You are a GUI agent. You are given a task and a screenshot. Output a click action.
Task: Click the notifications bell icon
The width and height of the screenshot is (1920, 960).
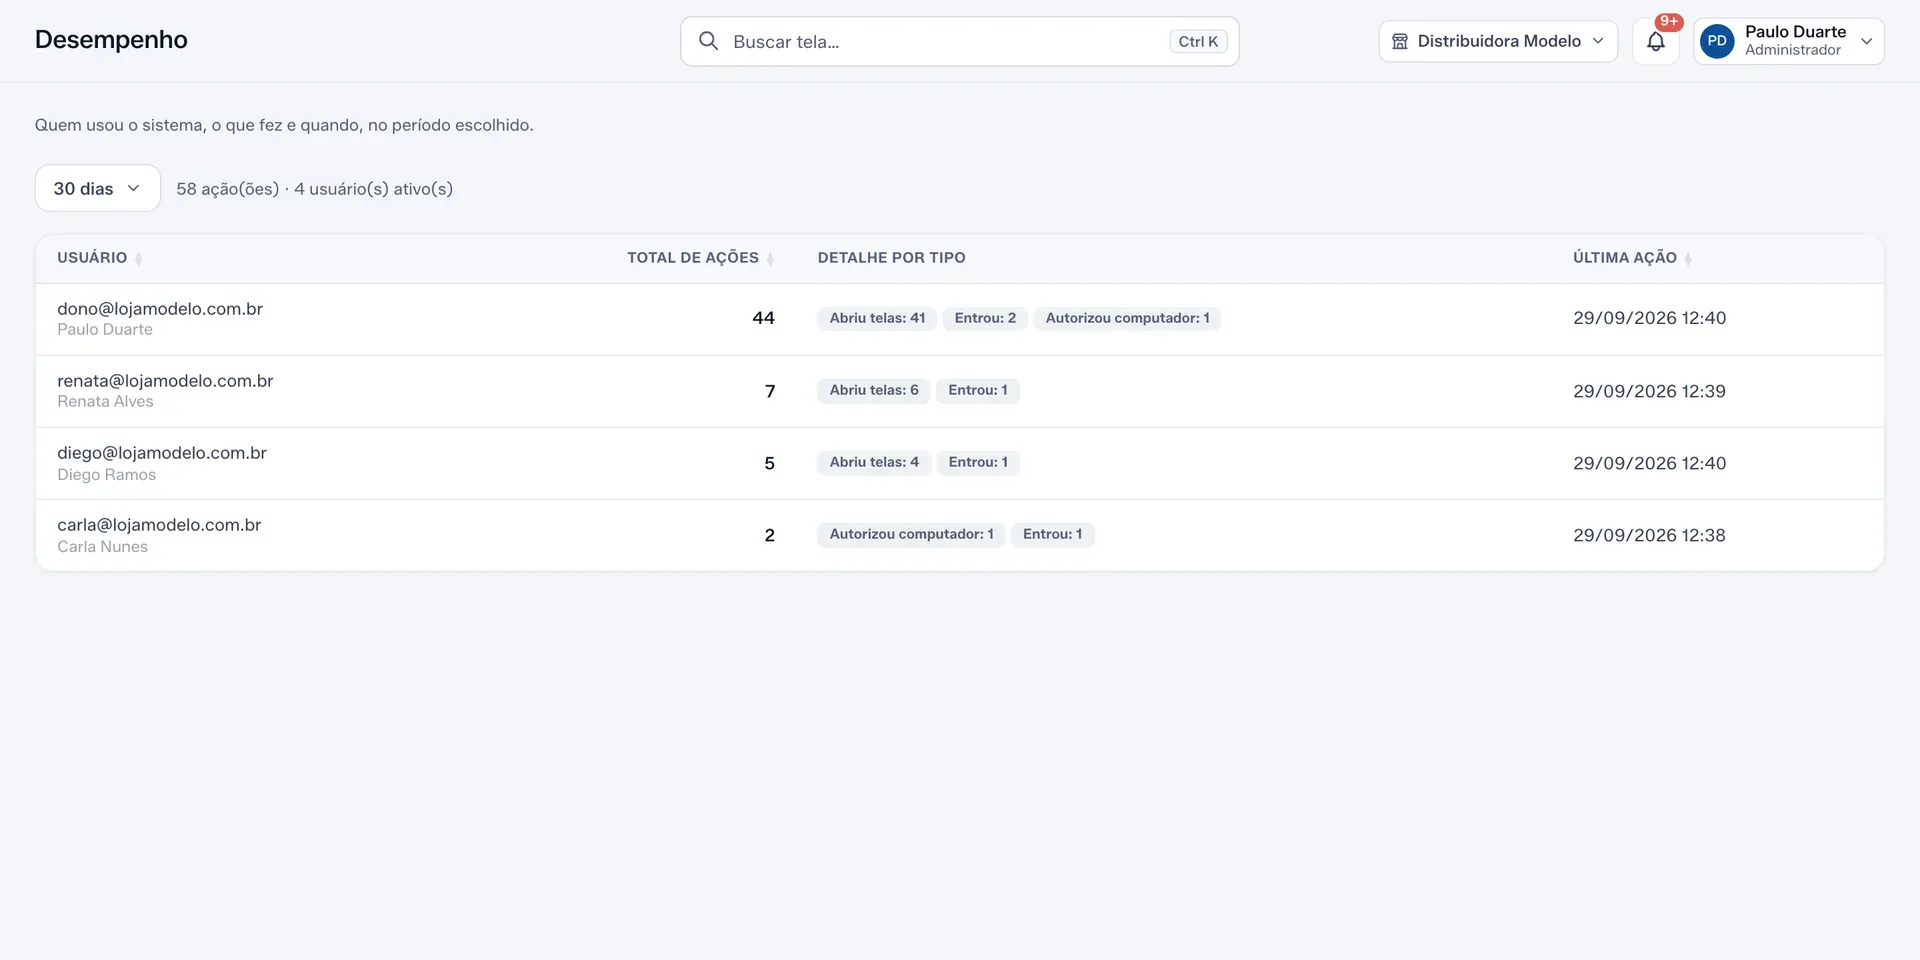pyautogui.click(x=1655, y=42)
